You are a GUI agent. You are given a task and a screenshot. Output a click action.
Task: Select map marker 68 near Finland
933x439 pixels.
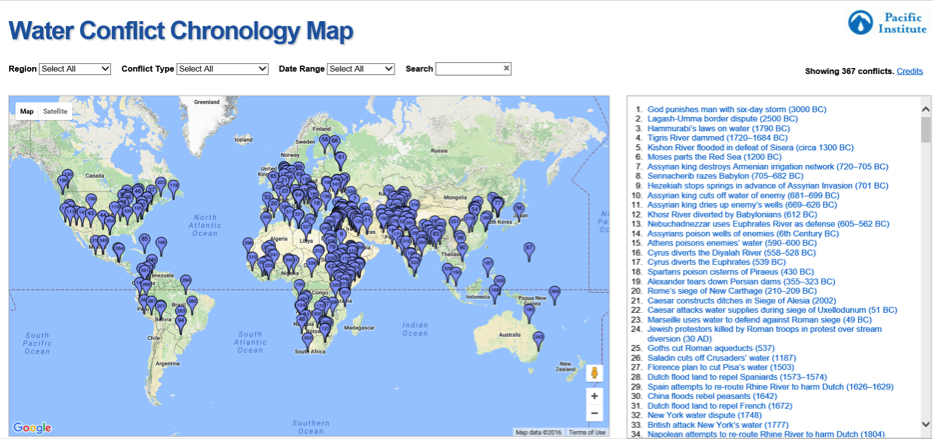click(335, 143)
